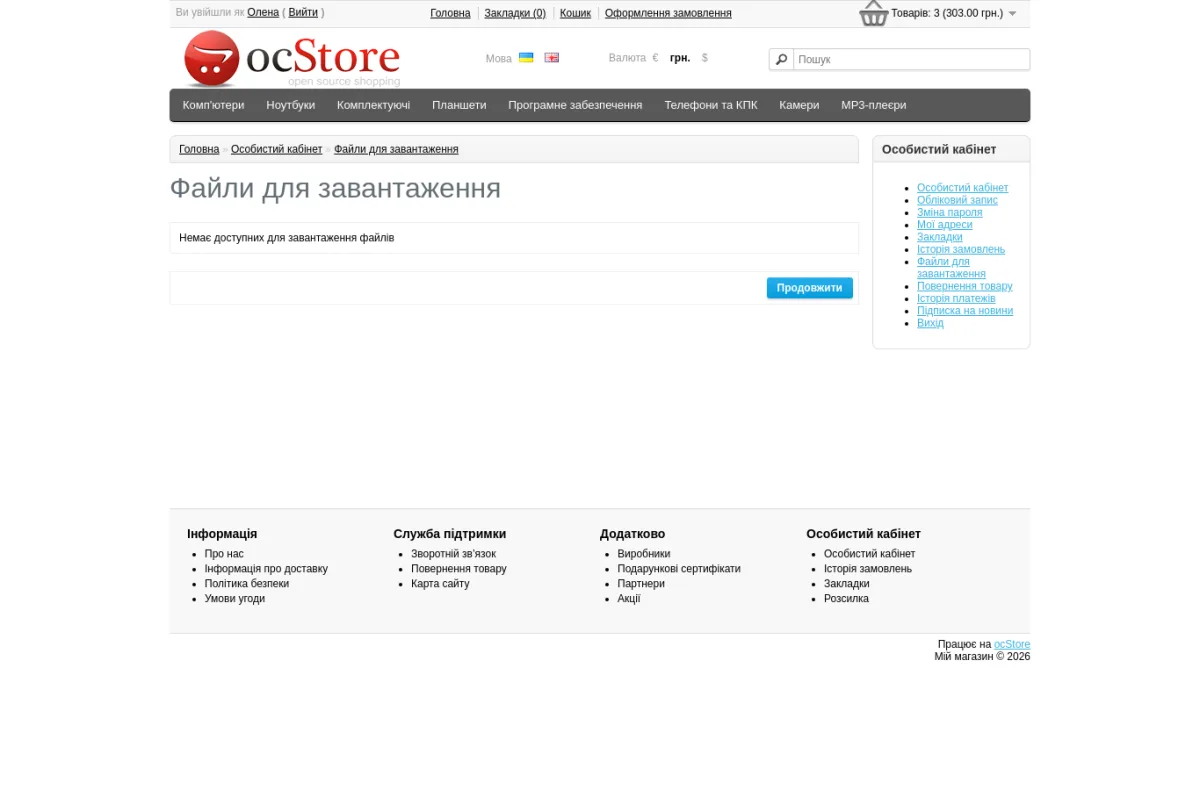Click the ocStore logo
This screenshot has height=790, width=1200.
click(x=292, y=59)
